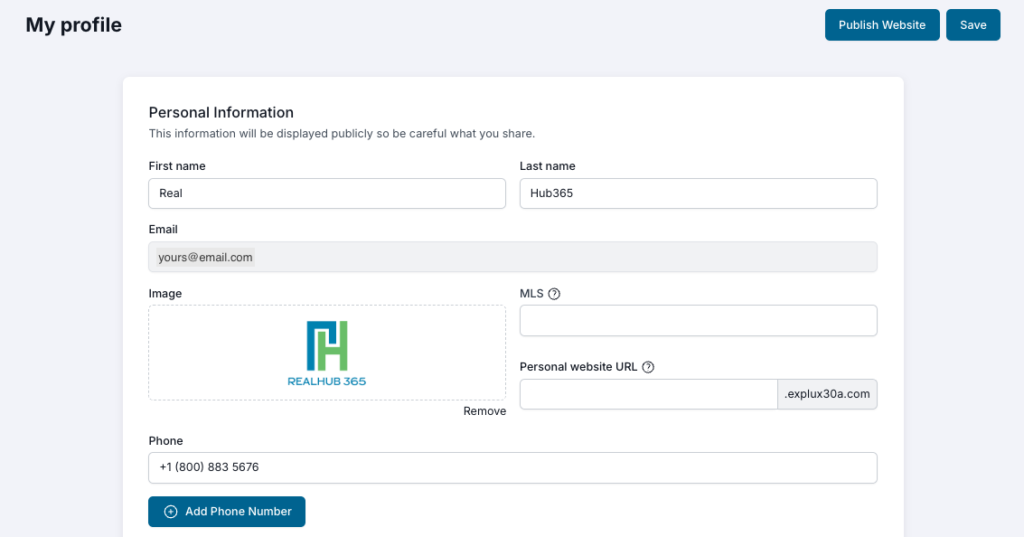Click the Add Phone Number button label

point(238,511)
